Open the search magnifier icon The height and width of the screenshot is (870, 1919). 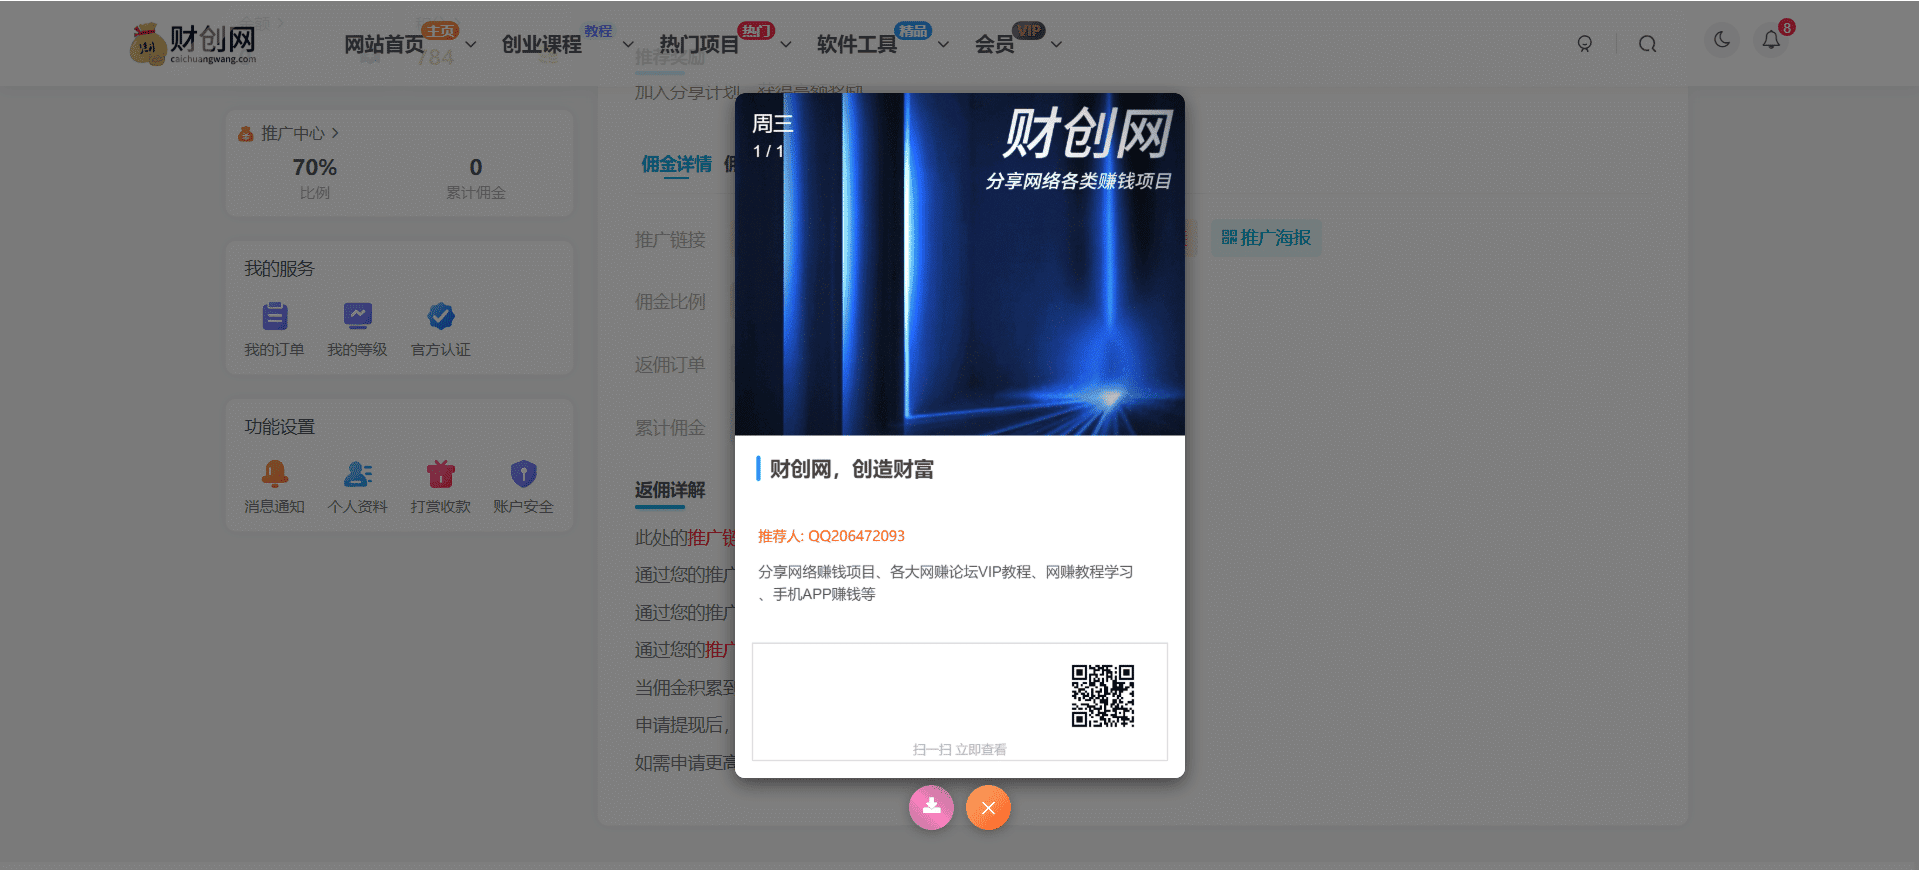point(1647,44)
